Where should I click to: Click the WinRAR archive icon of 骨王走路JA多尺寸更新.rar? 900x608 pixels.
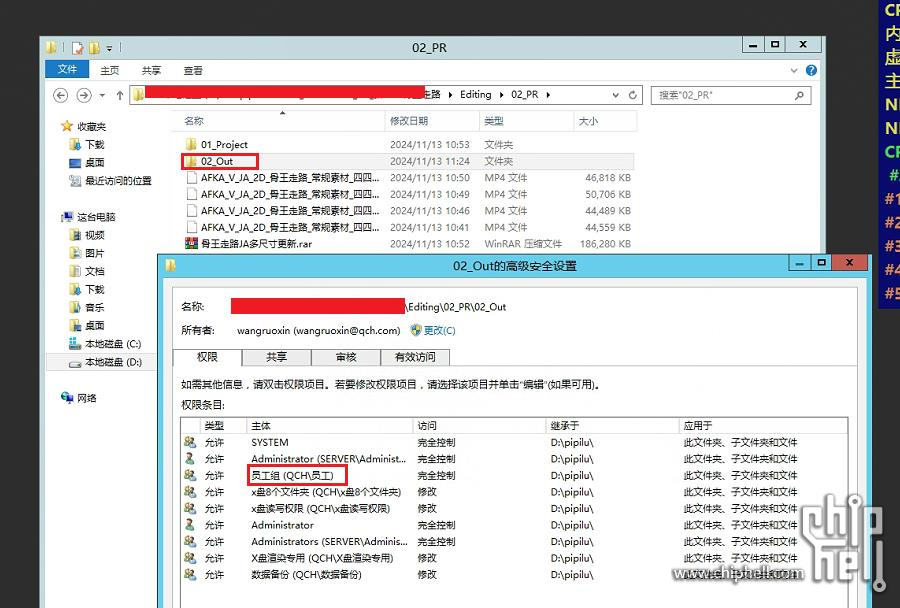pos(191,243)
